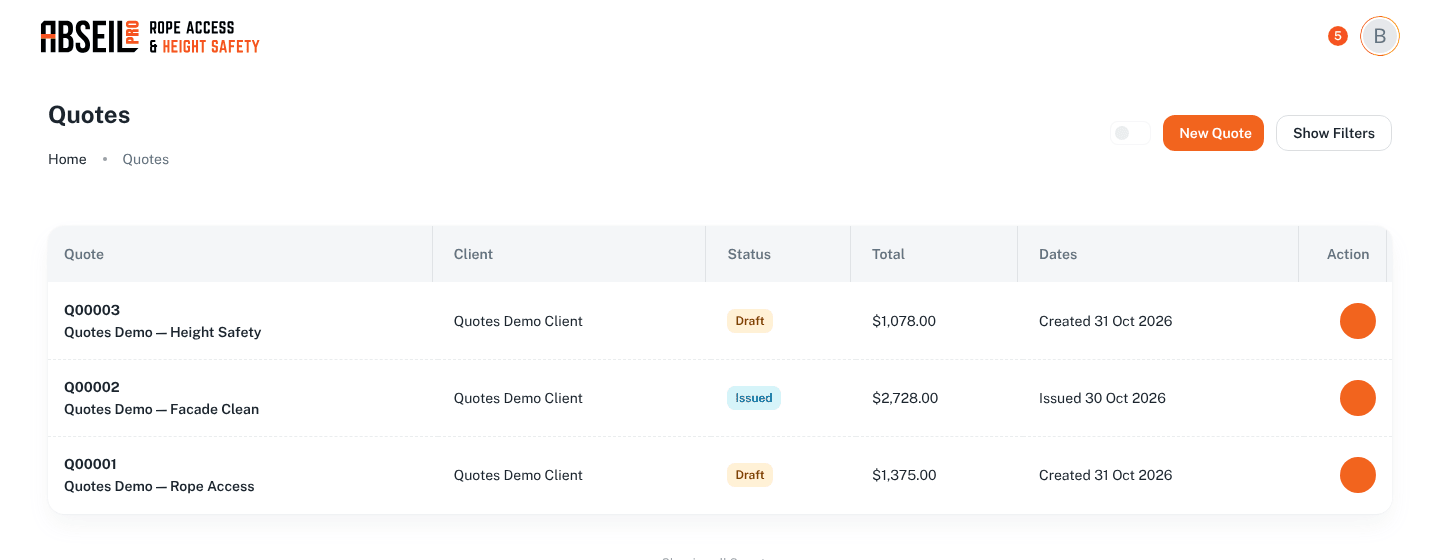The image size is (1440, 560).
Task: Click the Issued 30 Oct 2026 date
Action: coord(1102,398)
